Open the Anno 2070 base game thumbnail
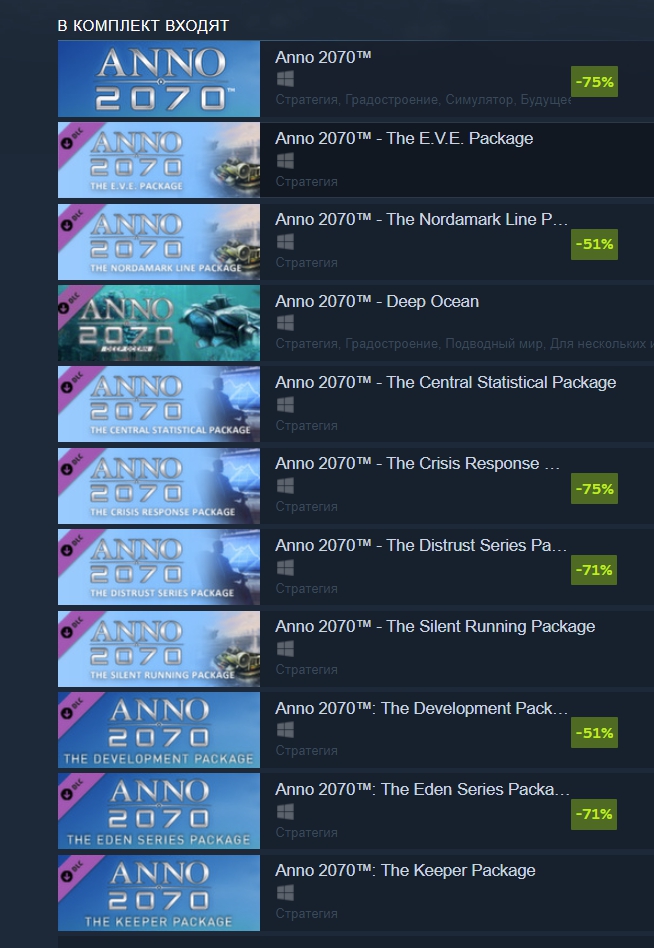The width and height of the screenshot is (654, 948). pyautogui.click(x=159, y=79)
